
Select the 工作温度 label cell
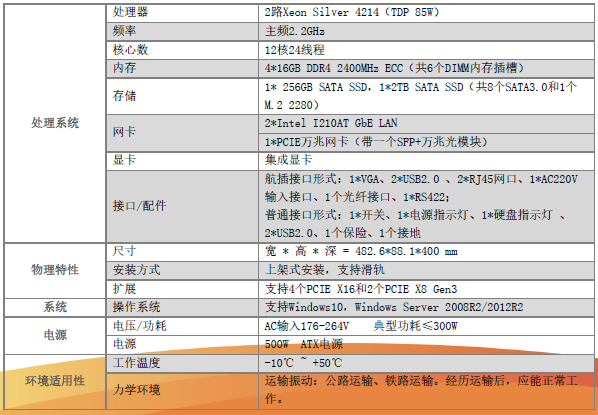pyautogui.click(x=182, y=363)
